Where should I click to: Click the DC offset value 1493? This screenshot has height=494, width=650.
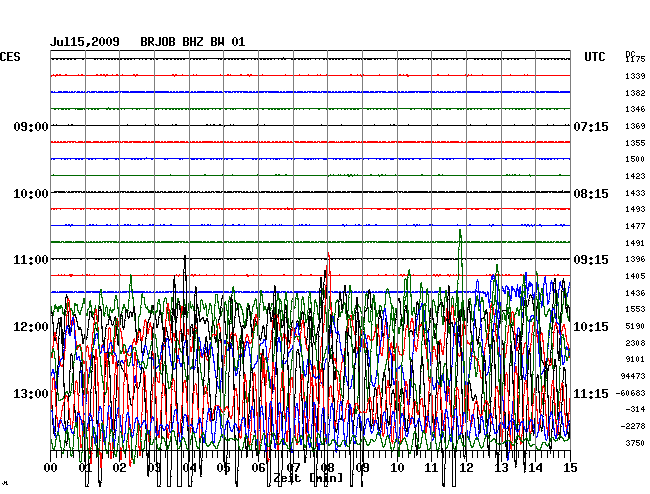[635, 209]
